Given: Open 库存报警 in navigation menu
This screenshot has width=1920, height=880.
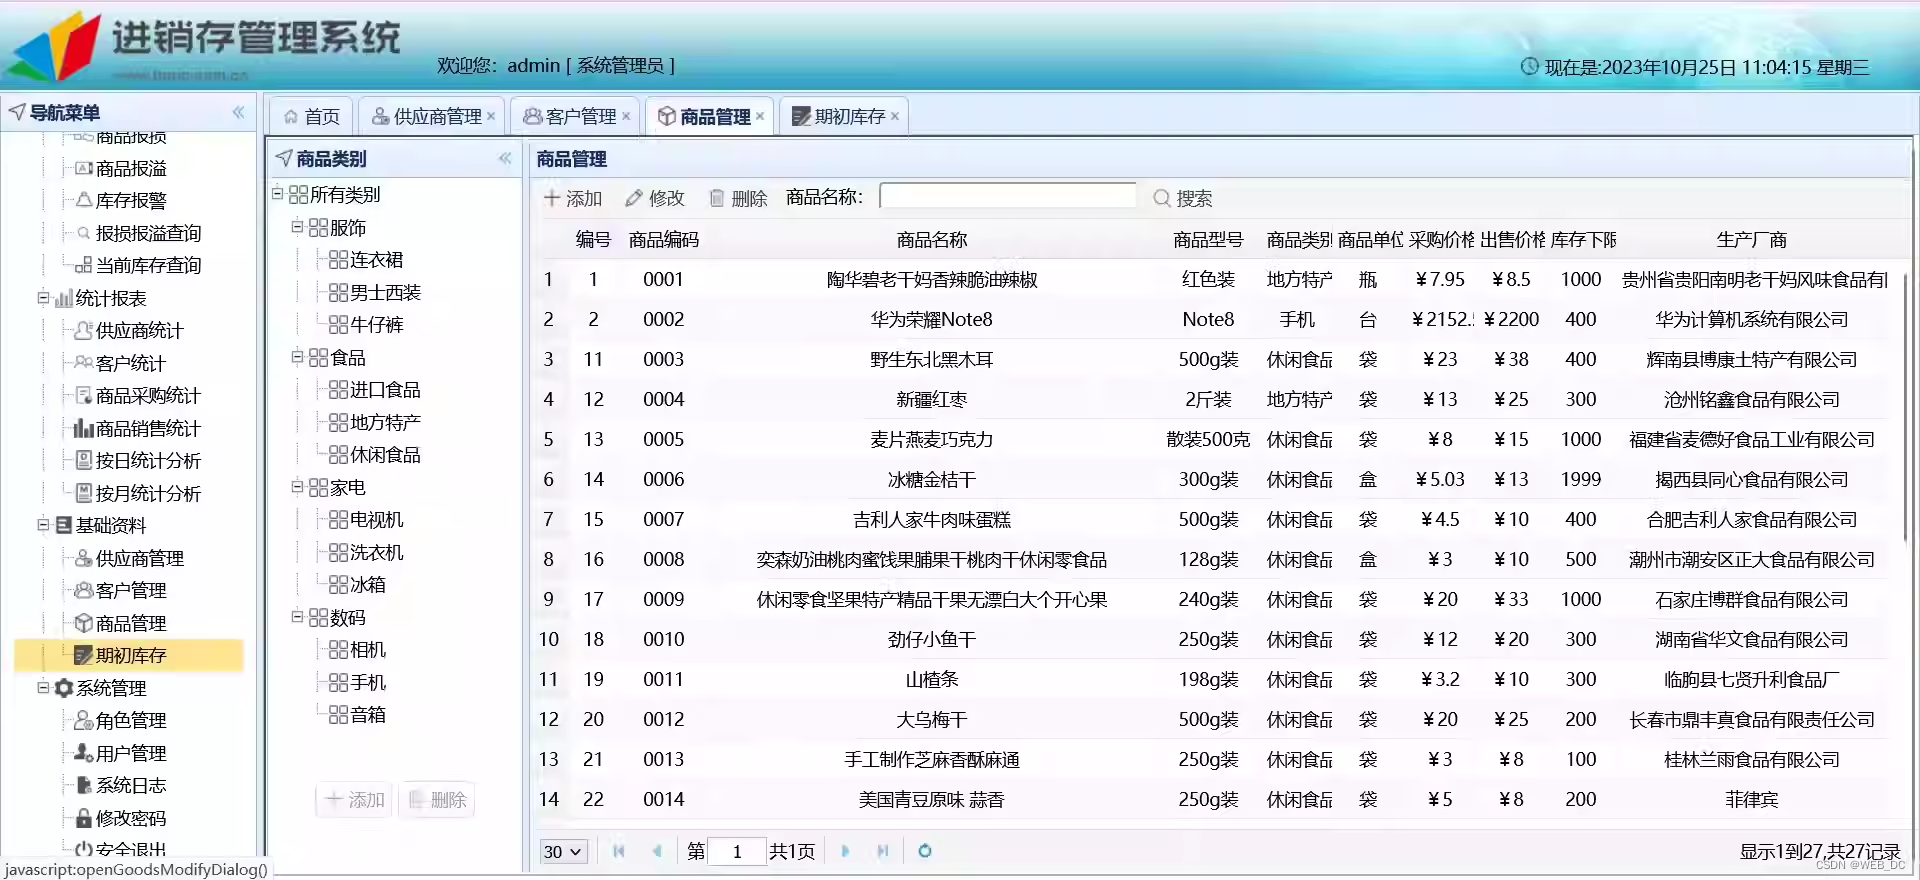Looking at the screenshot, I should (x=131, y=200).
